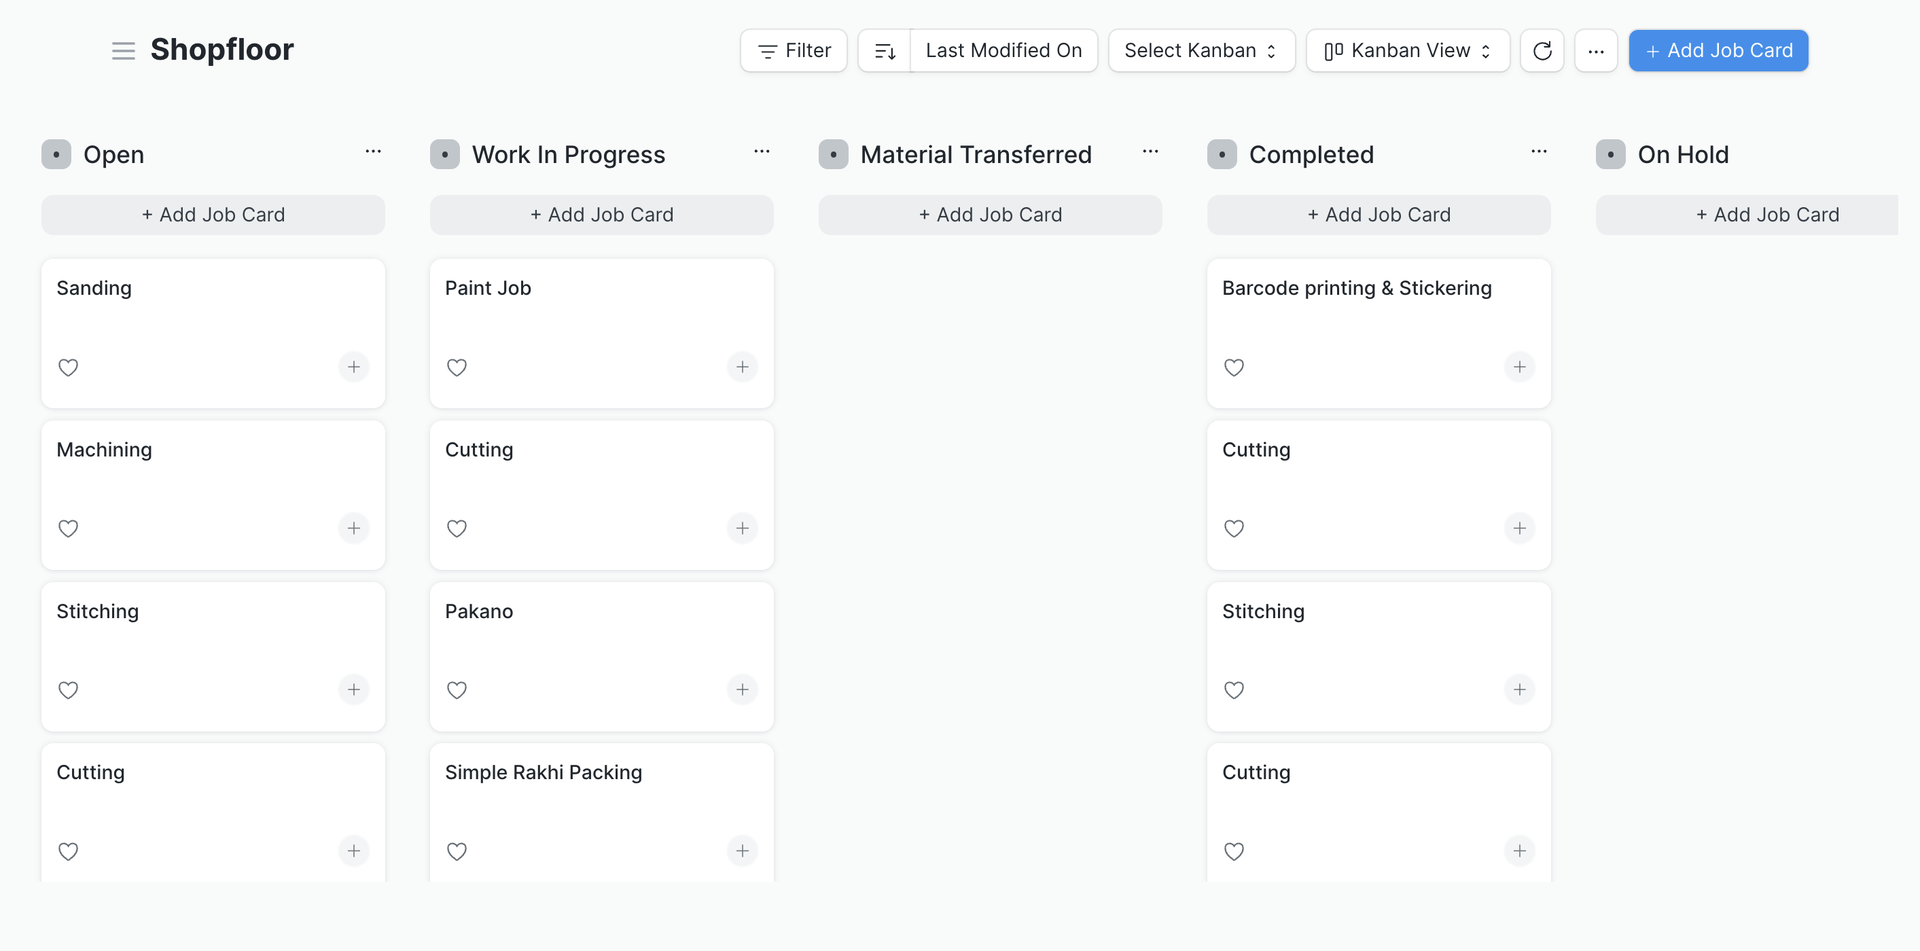The width and height of the screenshot is (1920, 951).
Task: Click plus icon on Sanding card
Action: pos(353,367)
